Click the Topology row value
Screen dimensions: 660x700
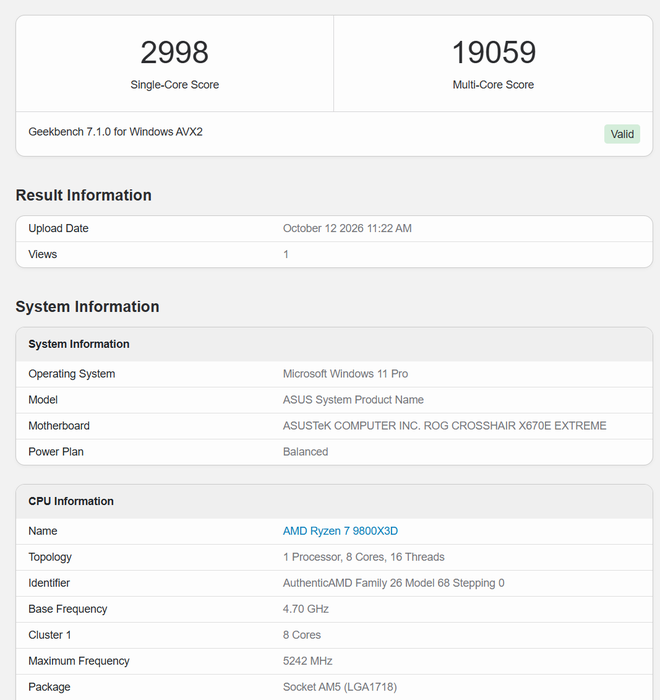(363, 557)
